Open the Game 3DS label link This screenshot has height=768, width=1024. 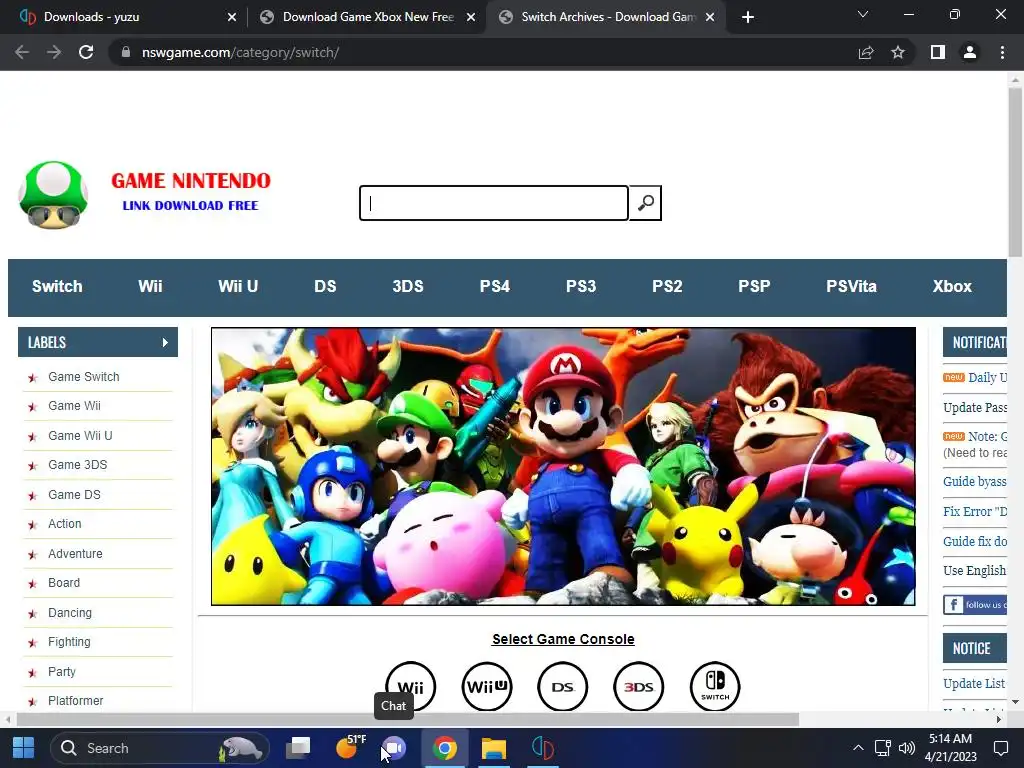pyautogui.click(x=78, y=465)
